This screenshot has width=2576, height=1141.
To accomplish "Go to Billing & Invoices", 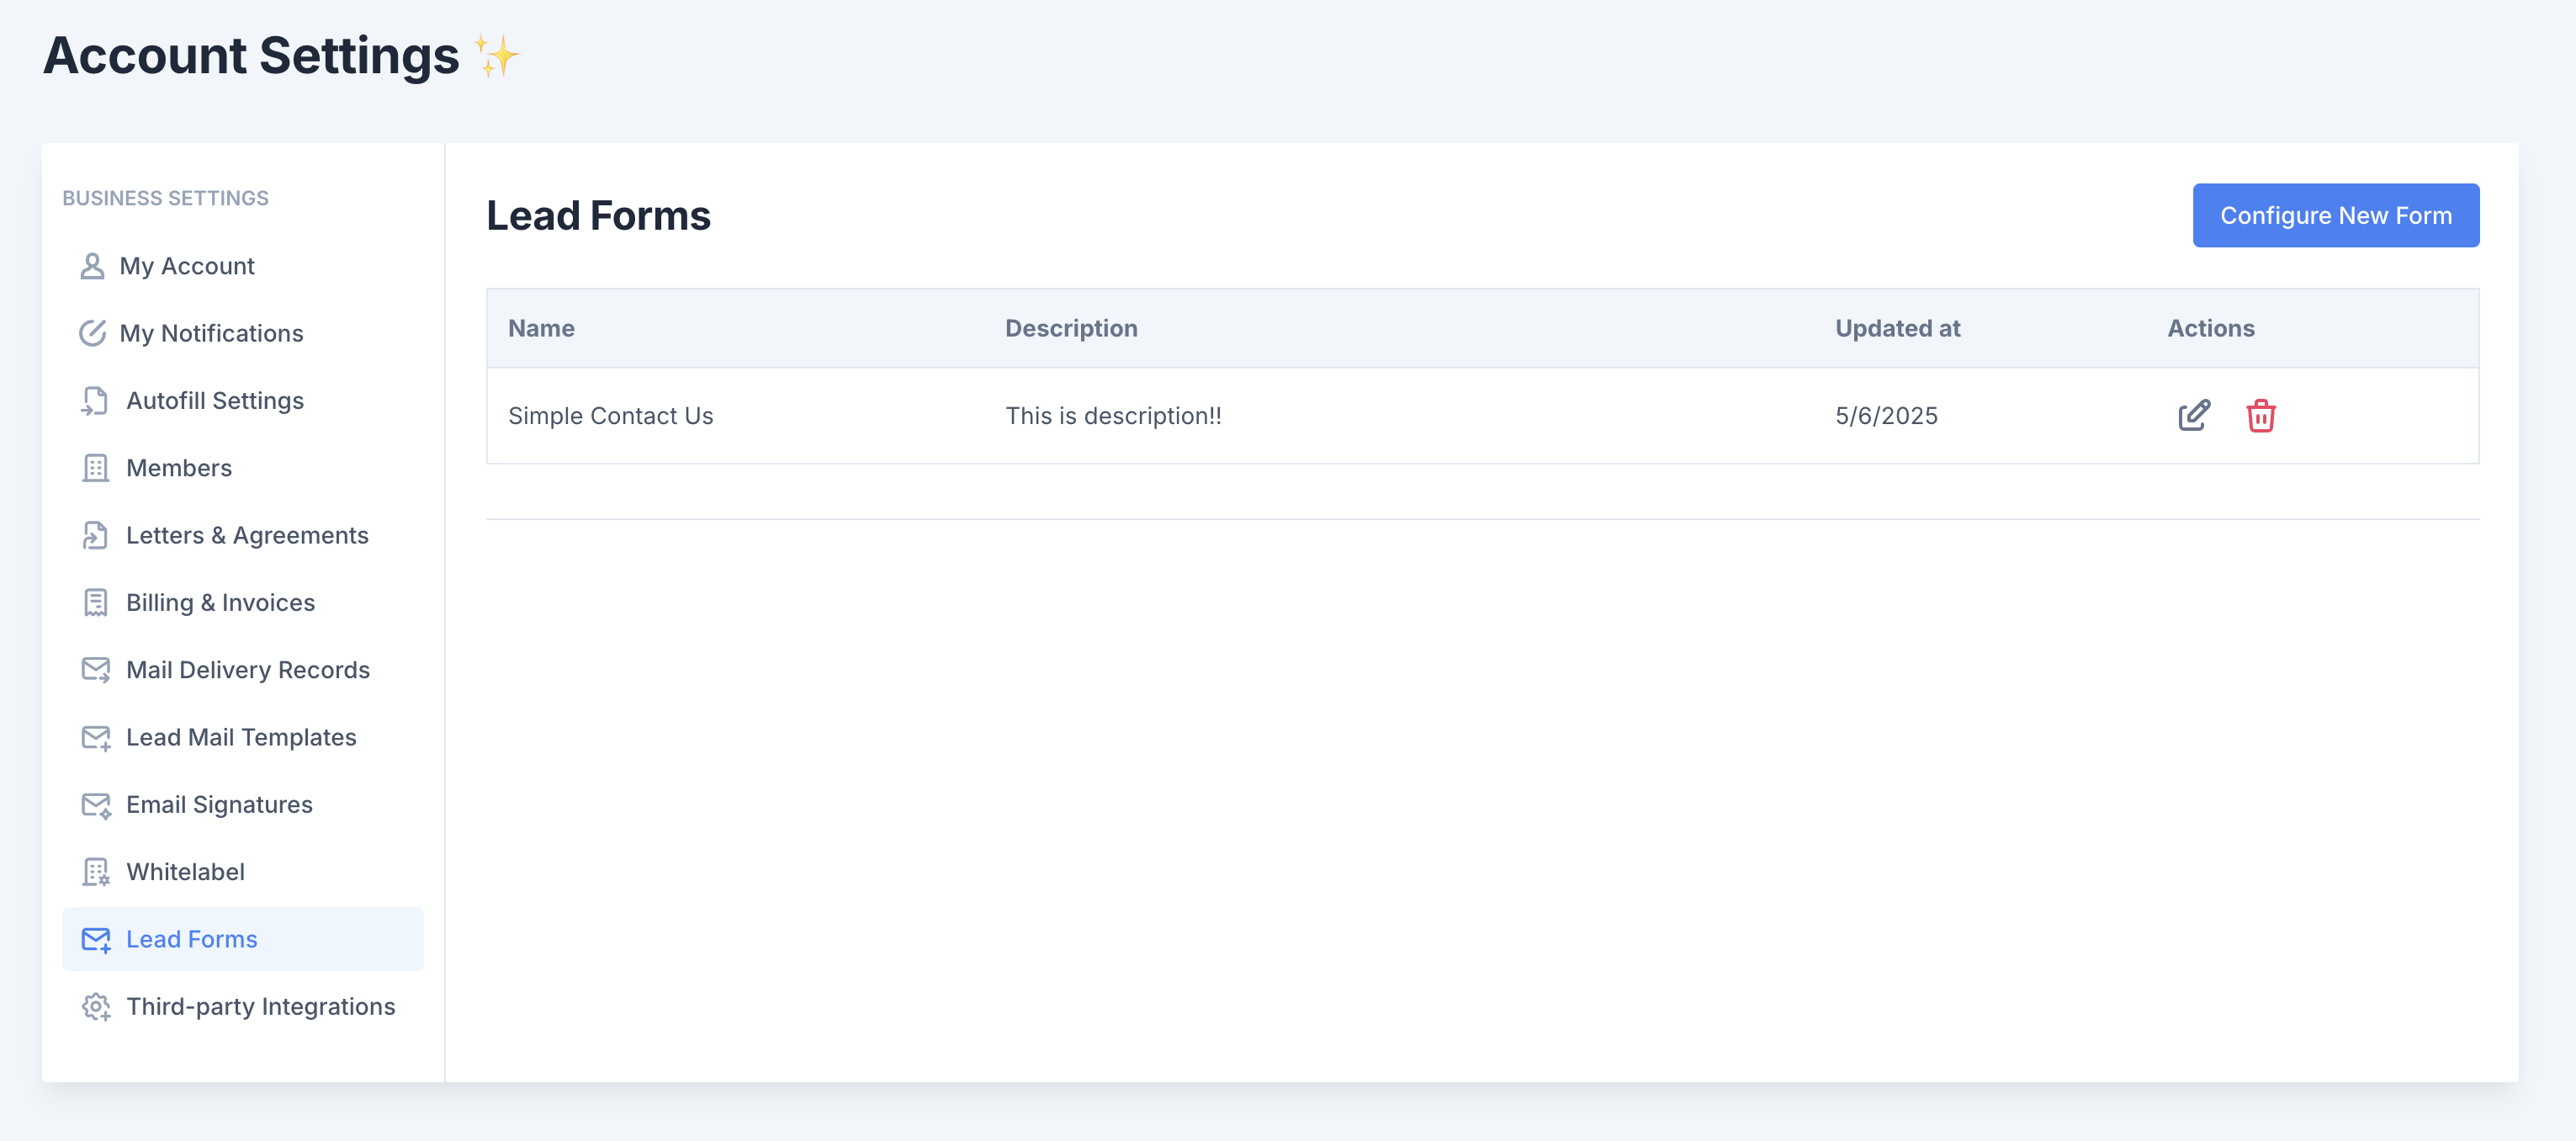I will [x=243, y=602].
